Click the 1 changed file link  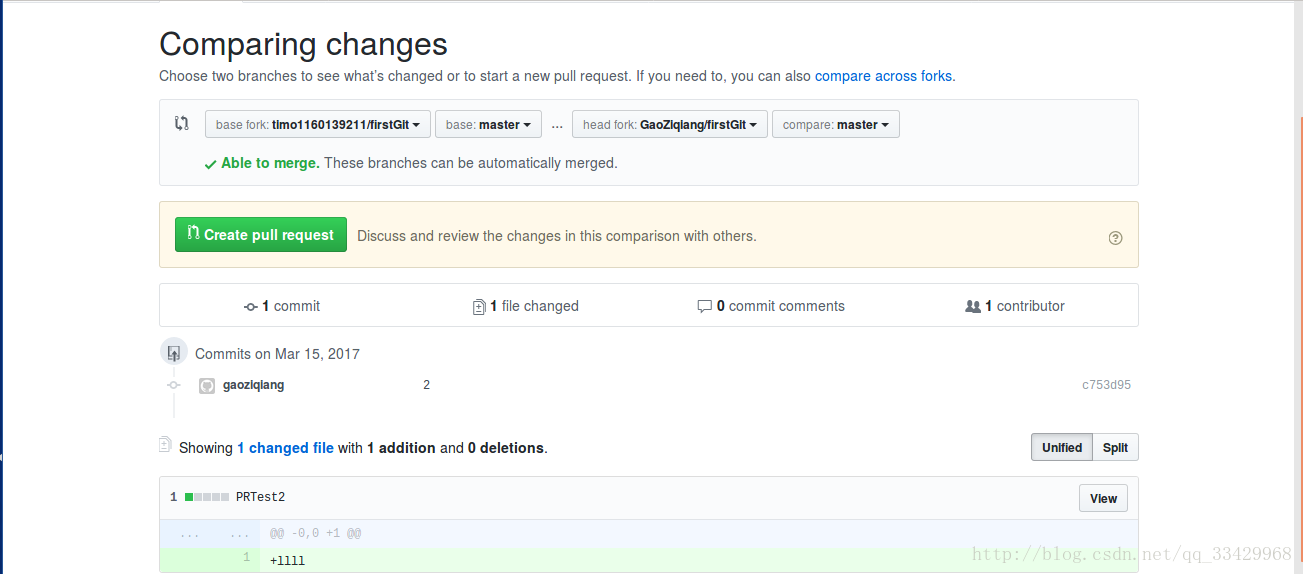click(x=285, y=448)
